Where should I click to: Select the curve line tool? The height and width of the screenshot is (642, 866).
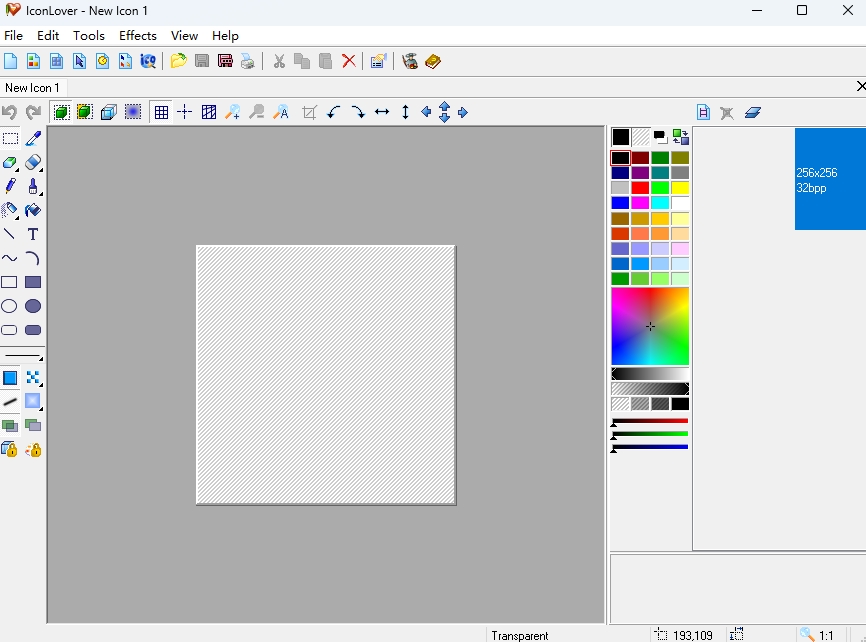(10, 258)
